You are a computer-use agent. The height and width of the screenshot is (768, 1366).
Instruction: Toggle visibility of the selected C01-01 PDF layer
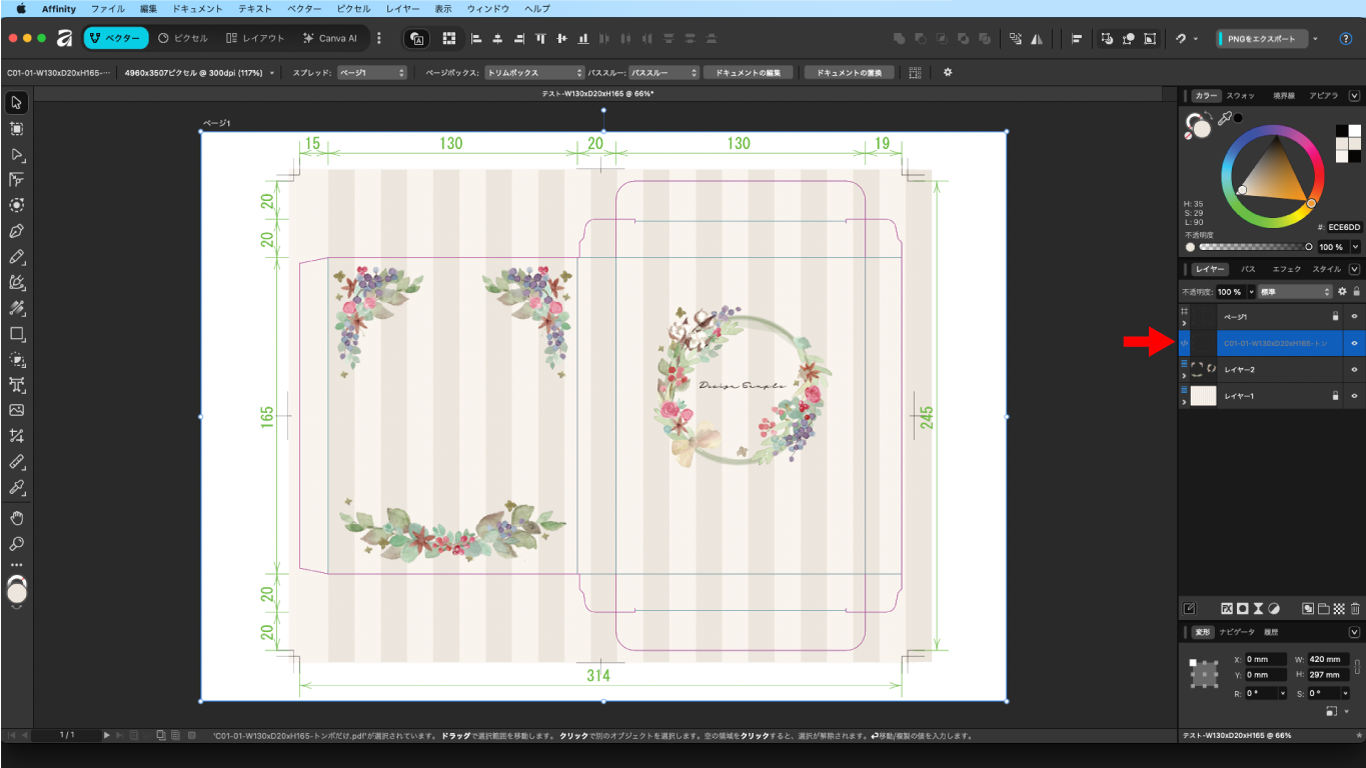tap(1355, 343)
